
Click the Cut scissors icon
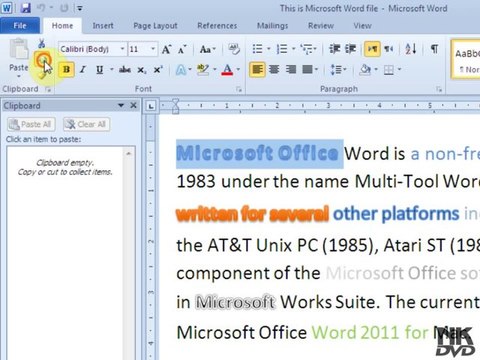(x=41, y=43)
